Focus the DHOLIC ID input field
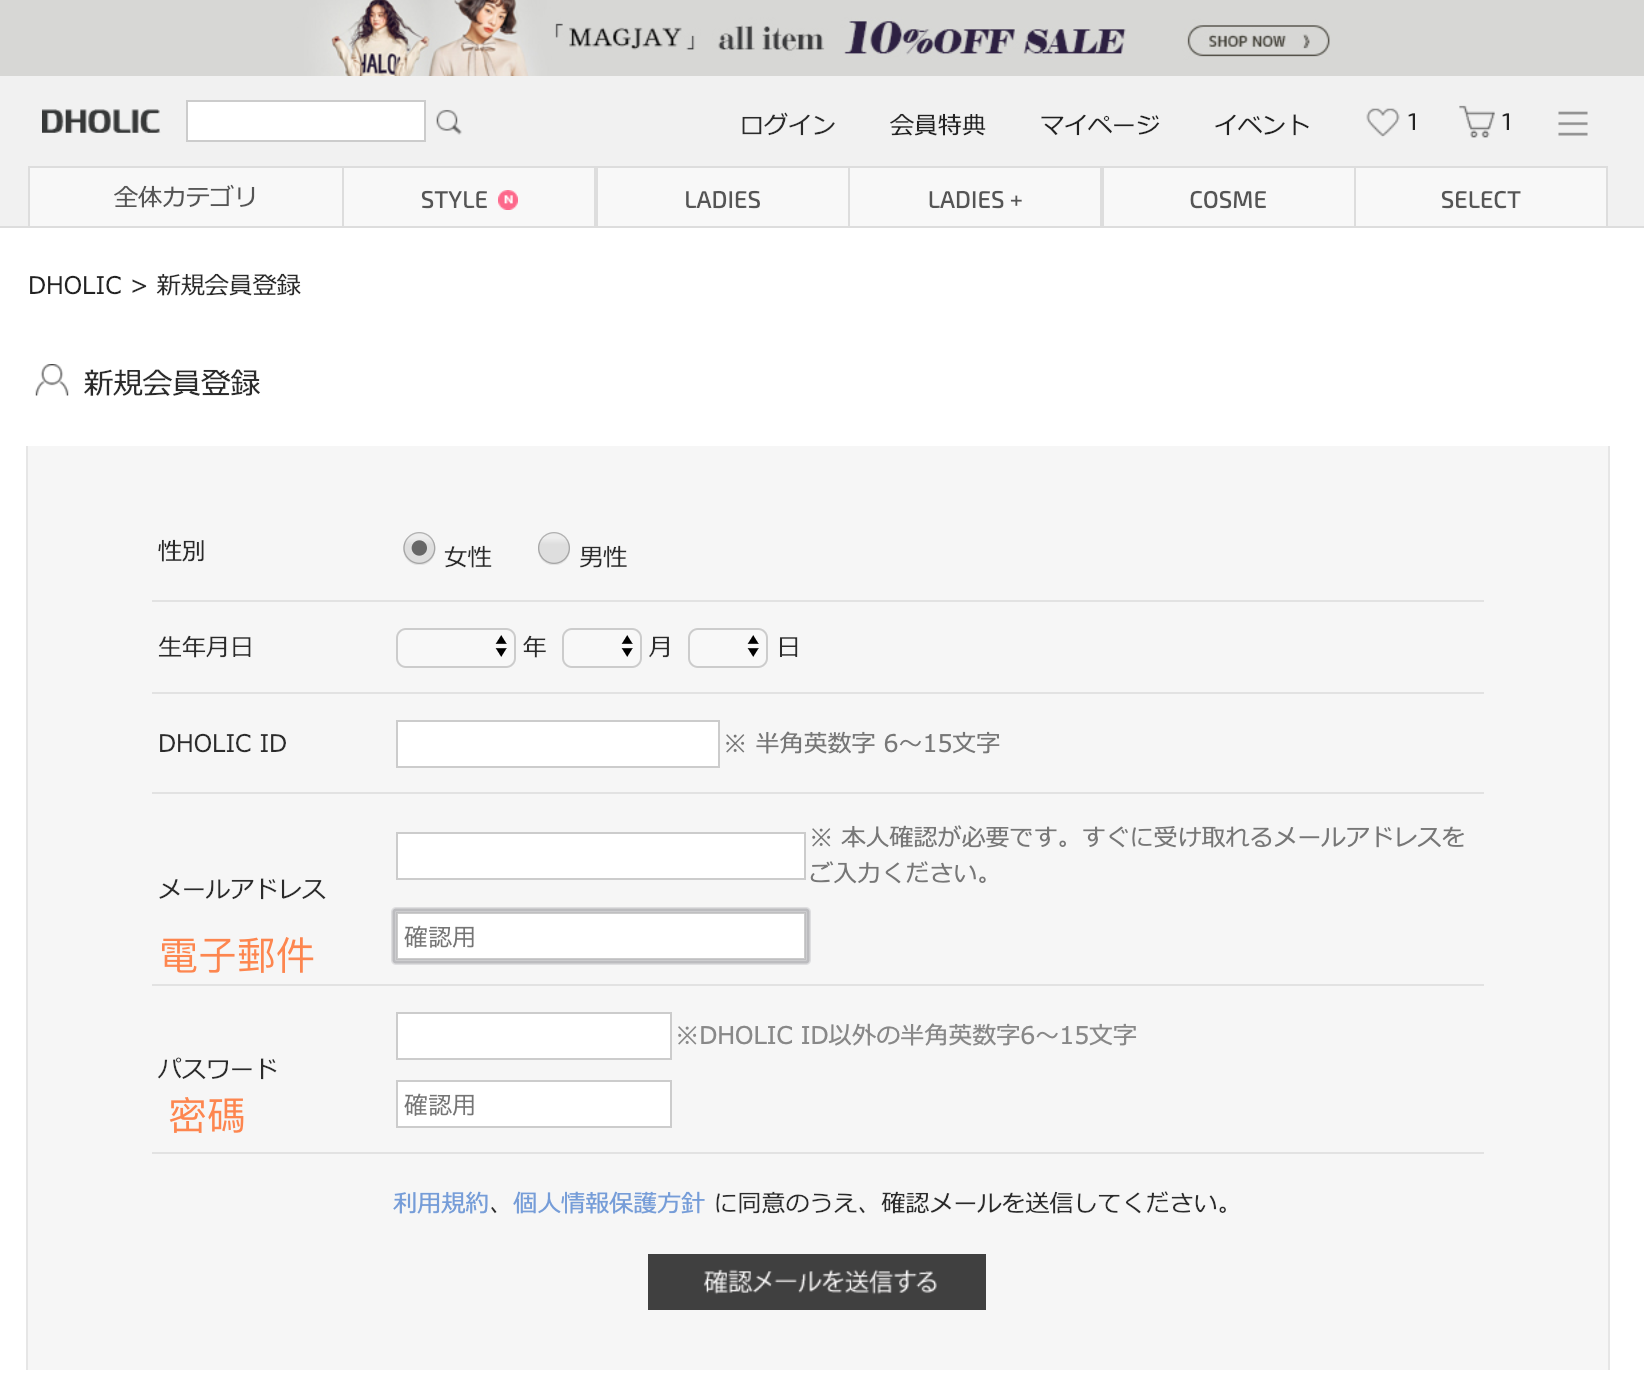1644x1382 pixels. 557,744
